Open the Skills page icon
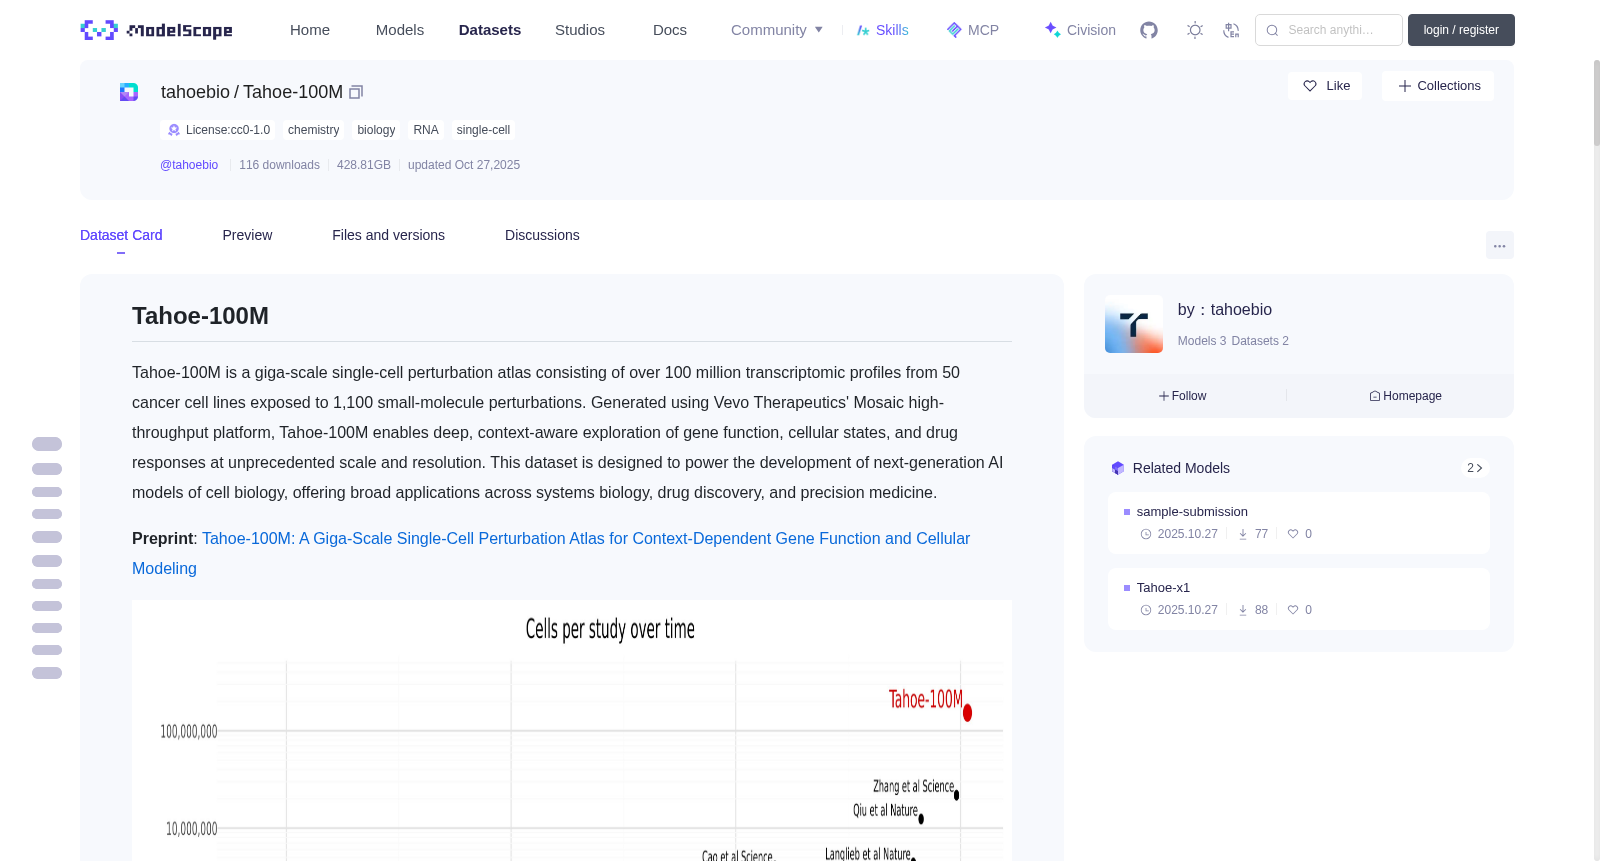 (863, 30)
